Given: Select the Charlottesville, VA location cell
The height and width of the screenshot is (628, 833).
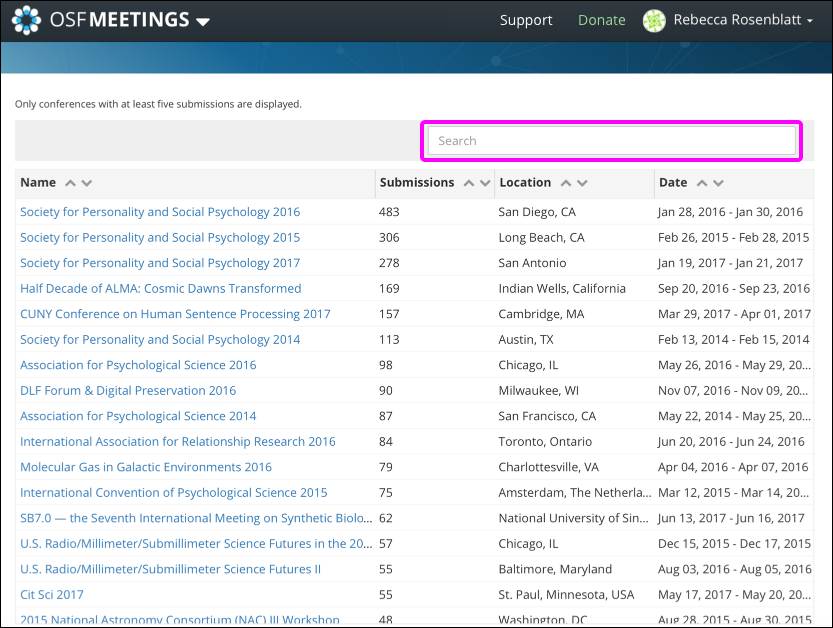Looking at the screenshot, I should click(x=549, y=467).
